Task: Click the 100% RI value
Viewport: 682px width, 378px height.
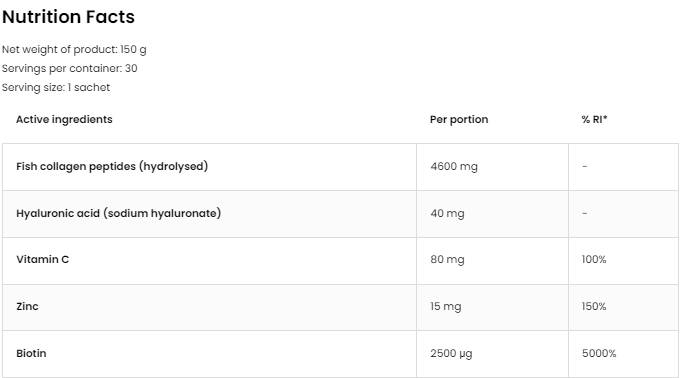Action: pos(594,260)
